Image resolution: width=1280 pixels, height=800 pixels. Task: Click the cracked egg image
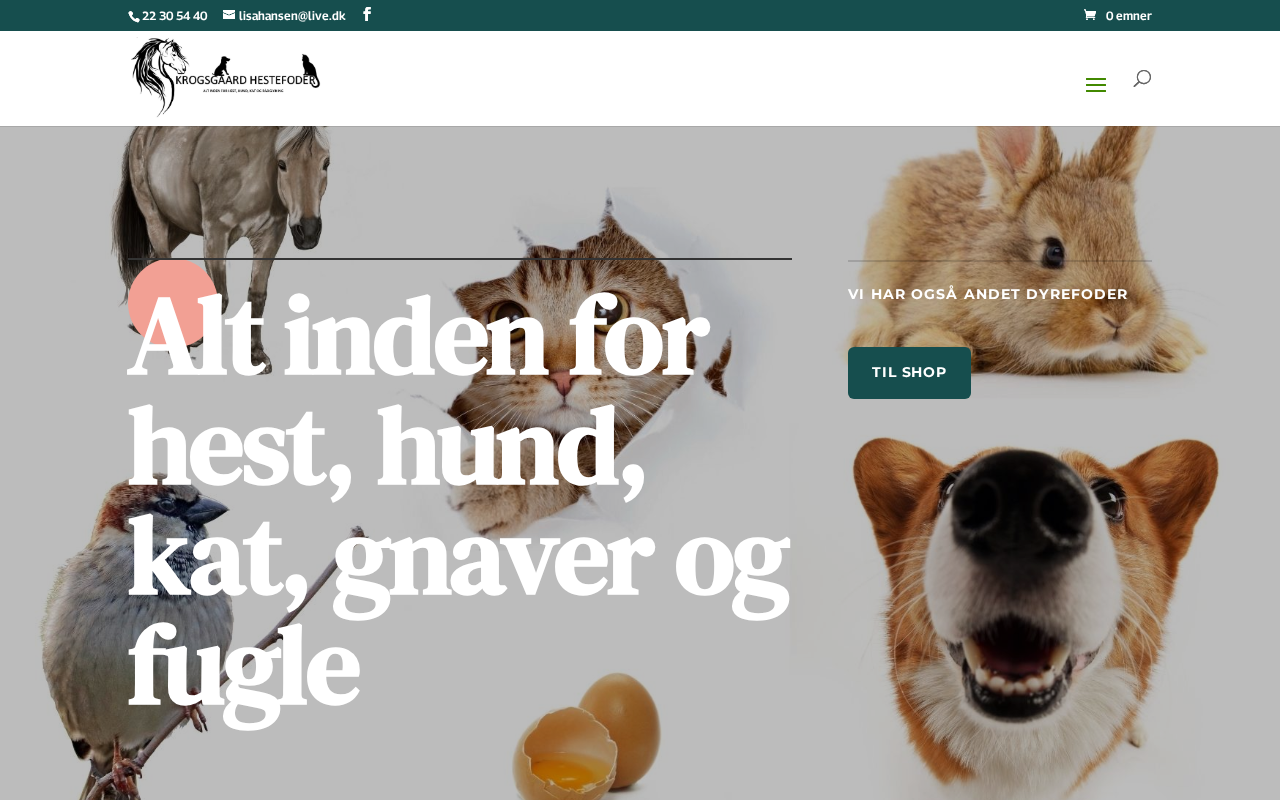588,740
